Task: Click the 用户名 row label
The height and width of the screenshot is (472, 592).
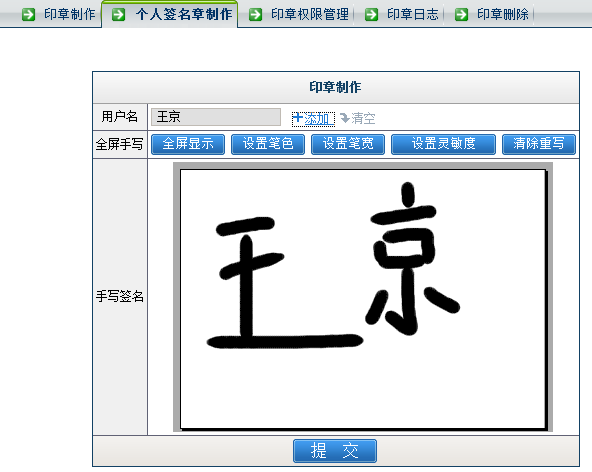Action: (120, 116)
